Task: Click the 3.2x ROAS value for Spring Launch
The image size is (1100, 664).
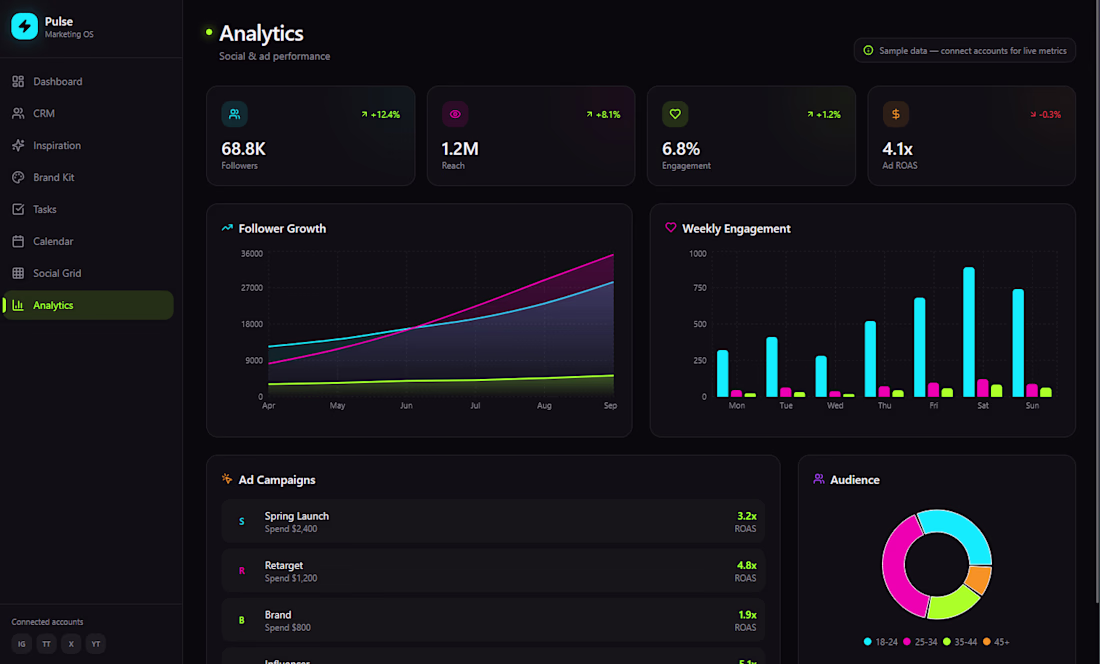Action: [x=746, y=516]
